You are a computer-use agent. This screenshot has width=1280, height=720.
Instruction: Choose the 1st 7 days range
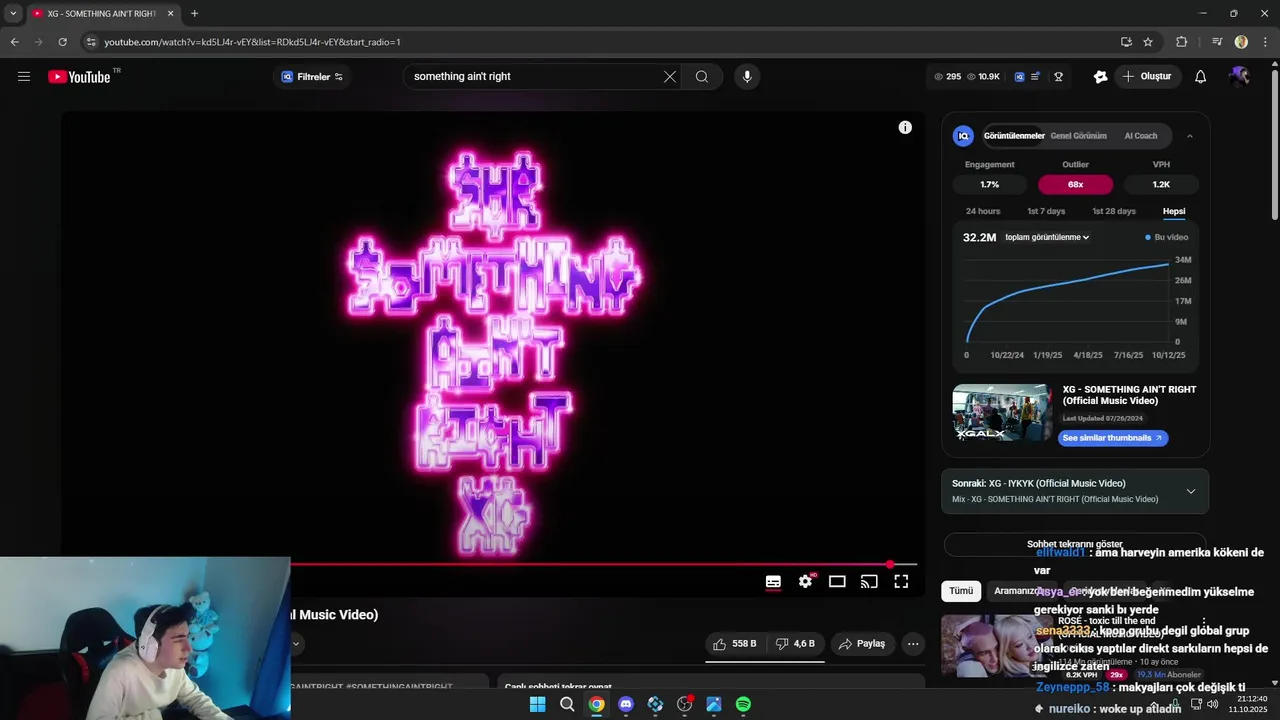tap(1046, 211)
